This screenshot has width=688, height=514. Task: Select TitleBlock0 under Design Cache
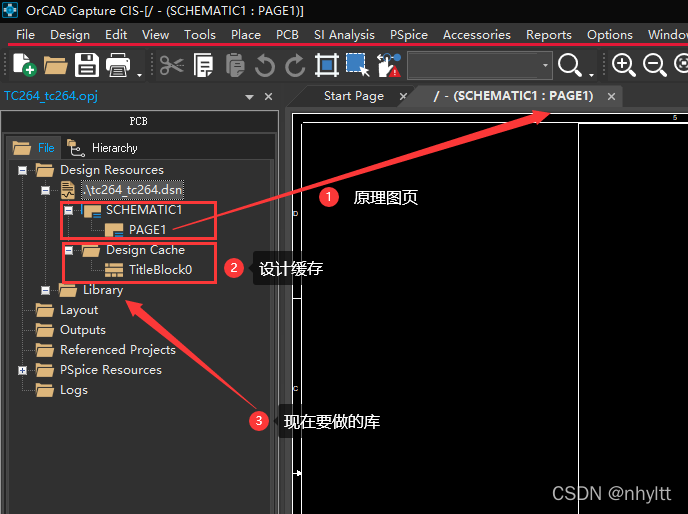coord(159,270)
